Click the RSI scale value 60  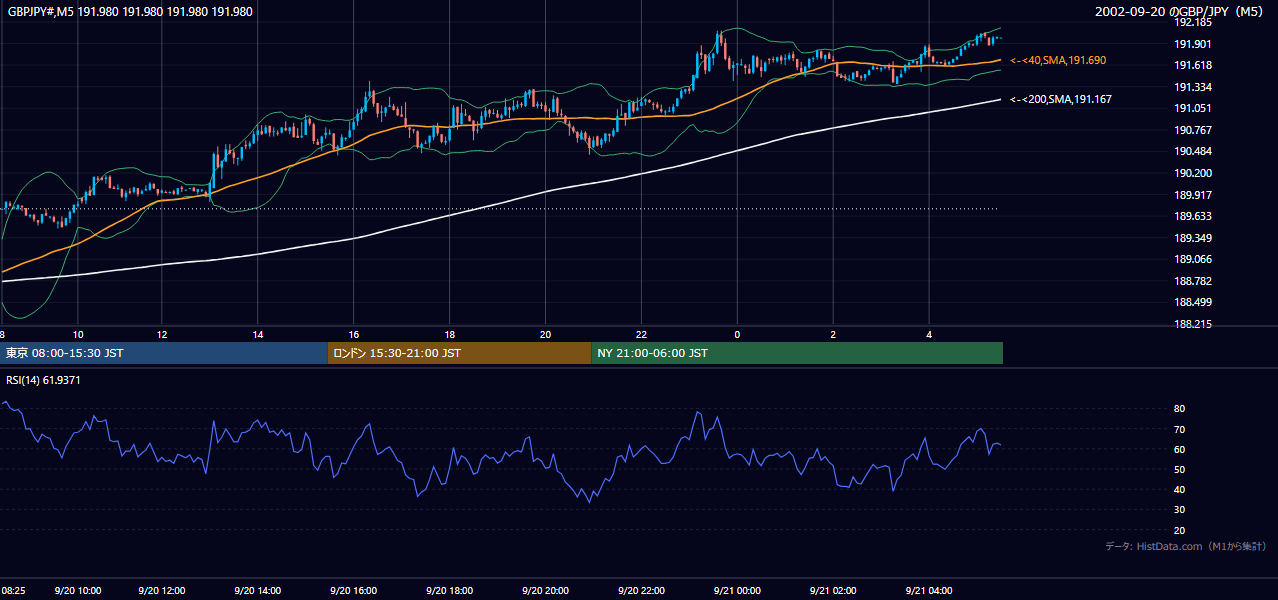coord(1180,449)
